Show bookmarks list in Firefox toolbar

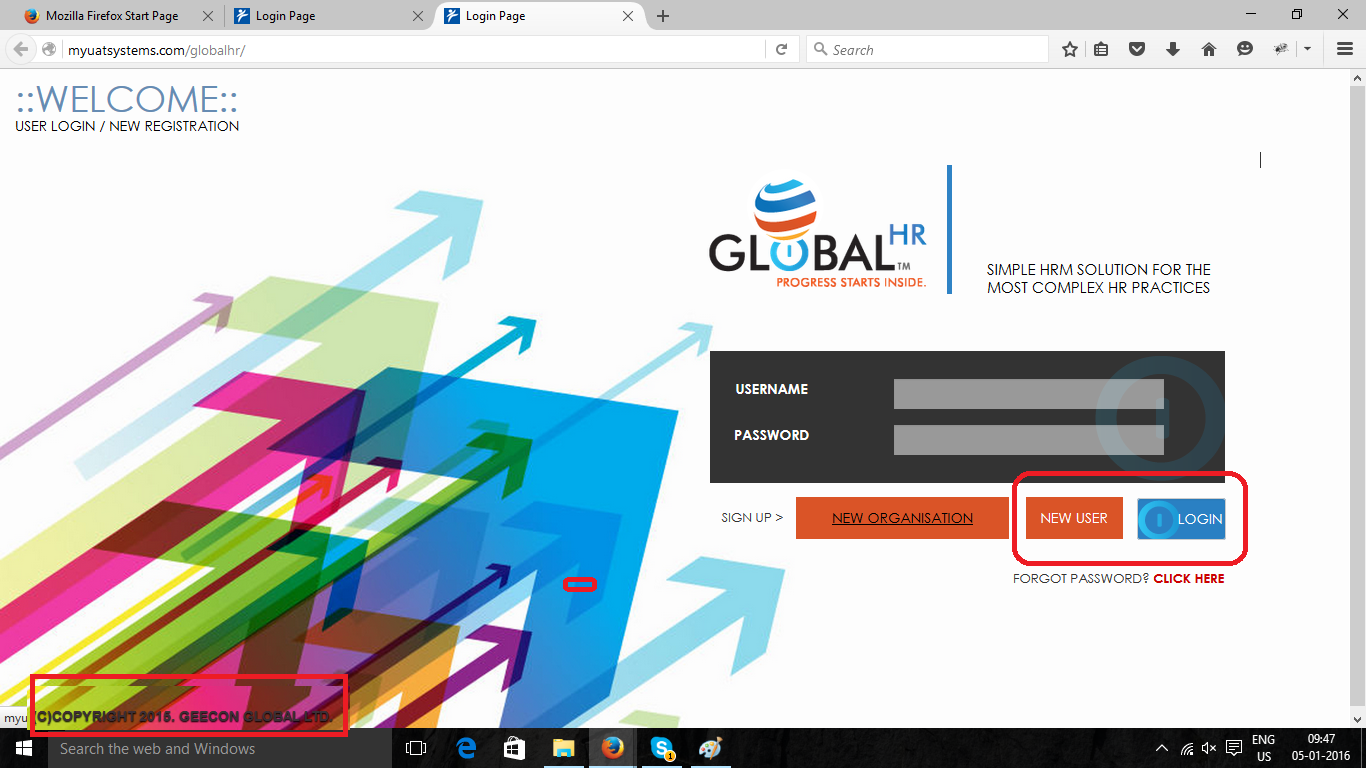[1101, 49]
